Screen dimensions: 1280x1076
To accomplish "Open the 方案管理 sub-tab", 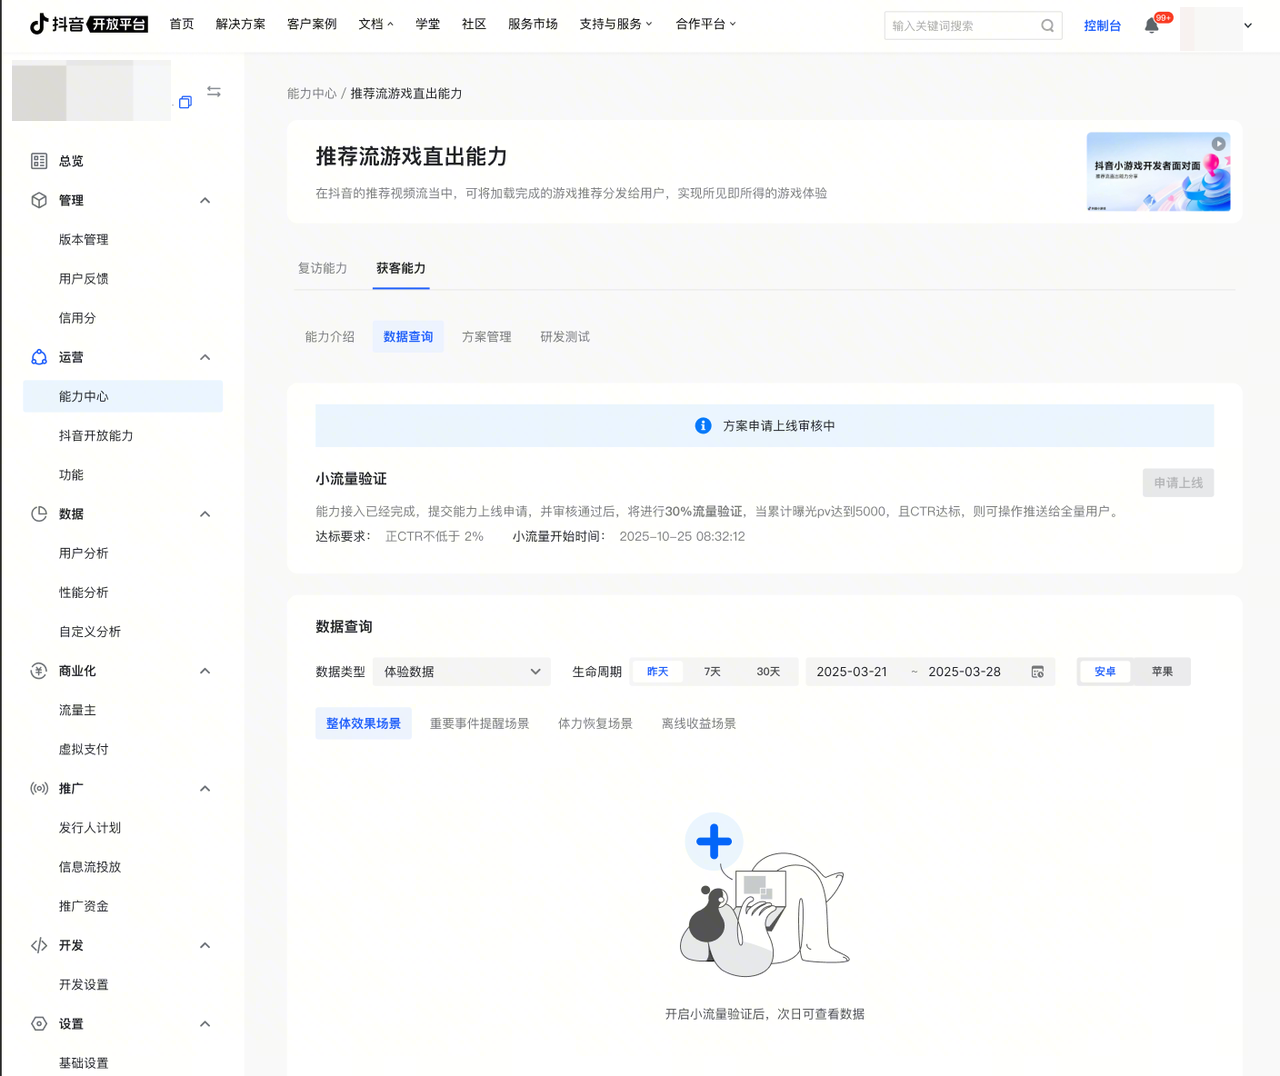I will click(486, 337).
